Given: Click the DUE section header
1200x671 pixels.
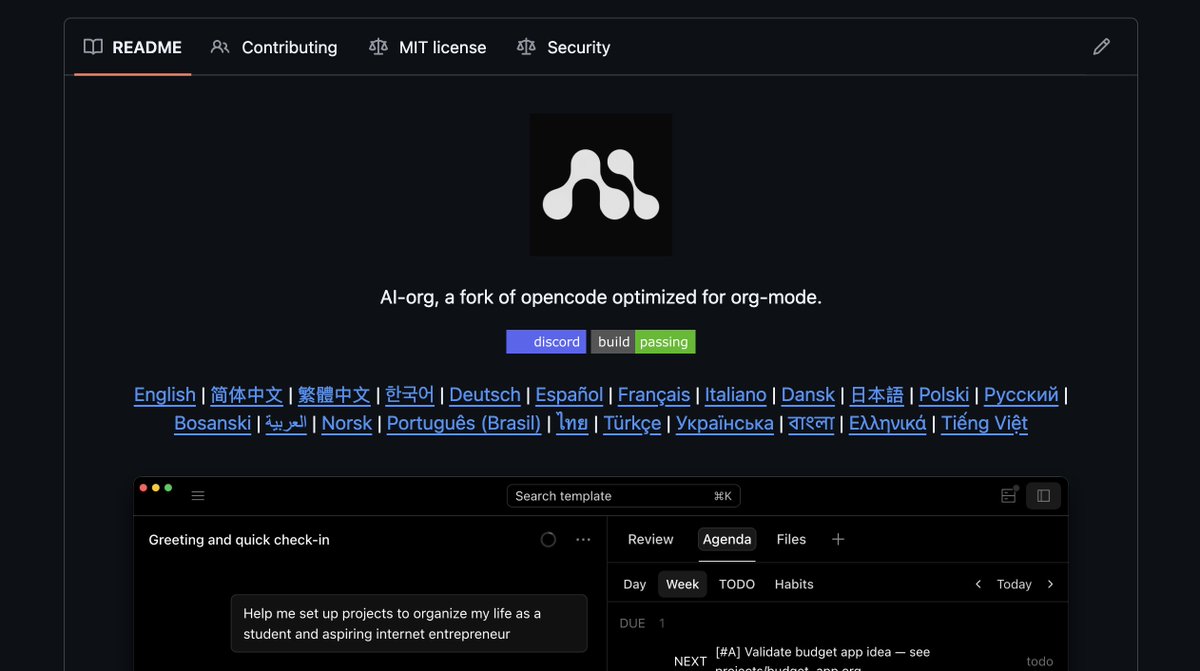Looking at the screenshot, I should [x=642, y=623].
